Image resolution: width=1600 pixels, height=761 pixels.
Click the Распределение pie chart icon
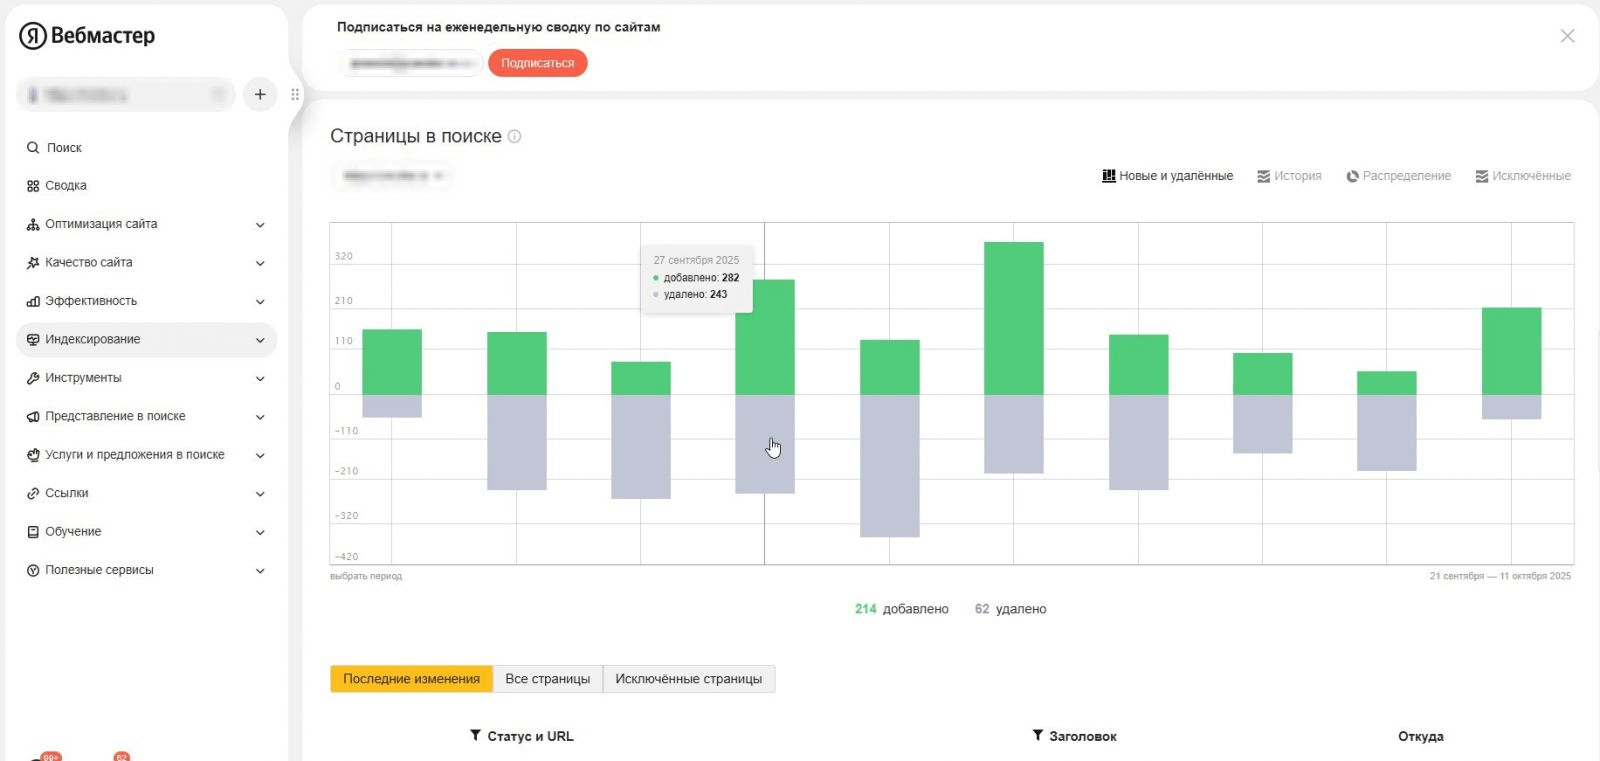pyautogui.click(x=1352, y=176)
